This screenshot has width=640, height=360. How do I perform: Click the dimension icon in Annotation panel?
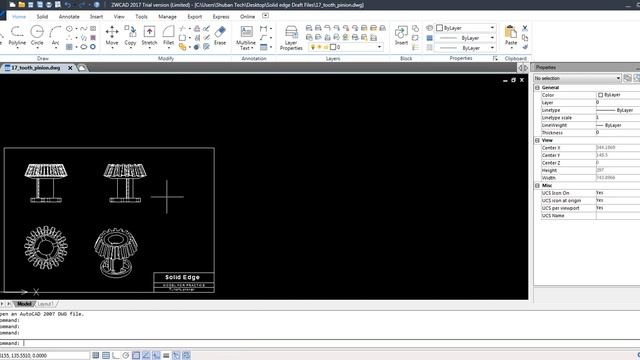[x=264, y=29]
